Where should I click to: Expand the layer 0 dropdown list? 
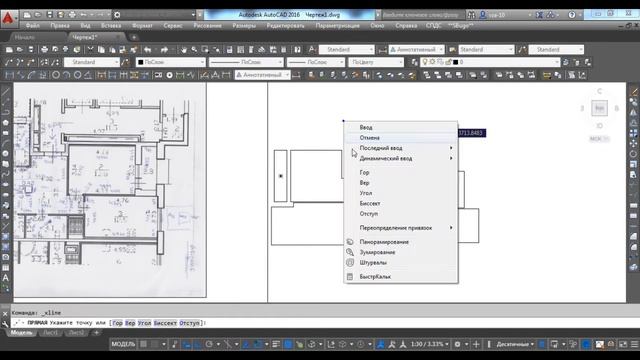(x=557, y=62)
